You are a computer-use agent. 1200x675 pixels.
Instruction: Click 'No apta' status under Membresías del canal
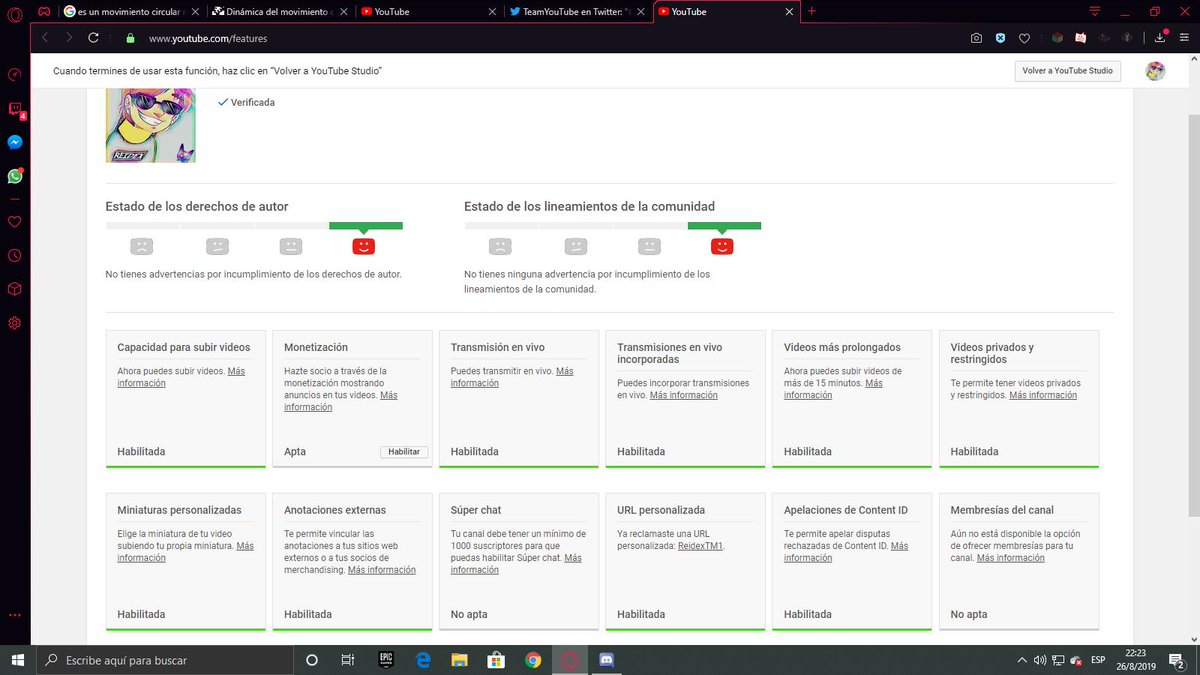(x=968, y=614)
